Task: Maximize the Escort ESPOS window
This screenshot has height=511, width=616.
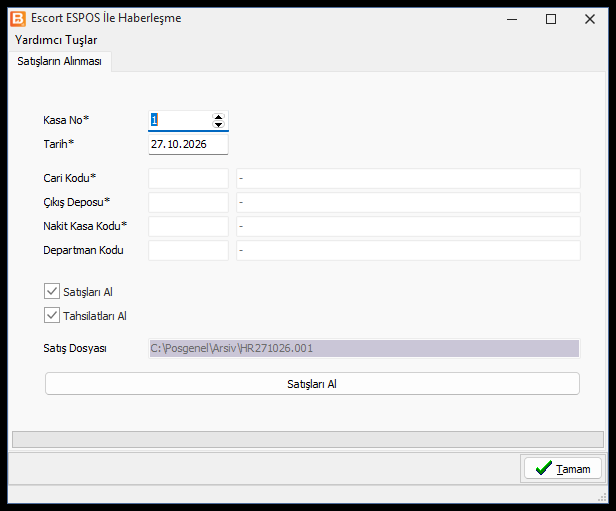Action: [551, 19]
